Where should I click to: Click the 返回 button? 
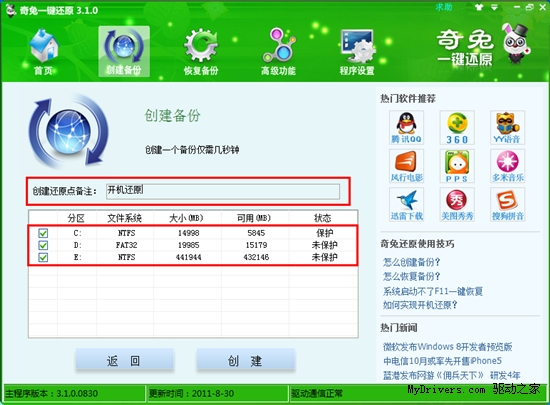(x=124, y=360)
